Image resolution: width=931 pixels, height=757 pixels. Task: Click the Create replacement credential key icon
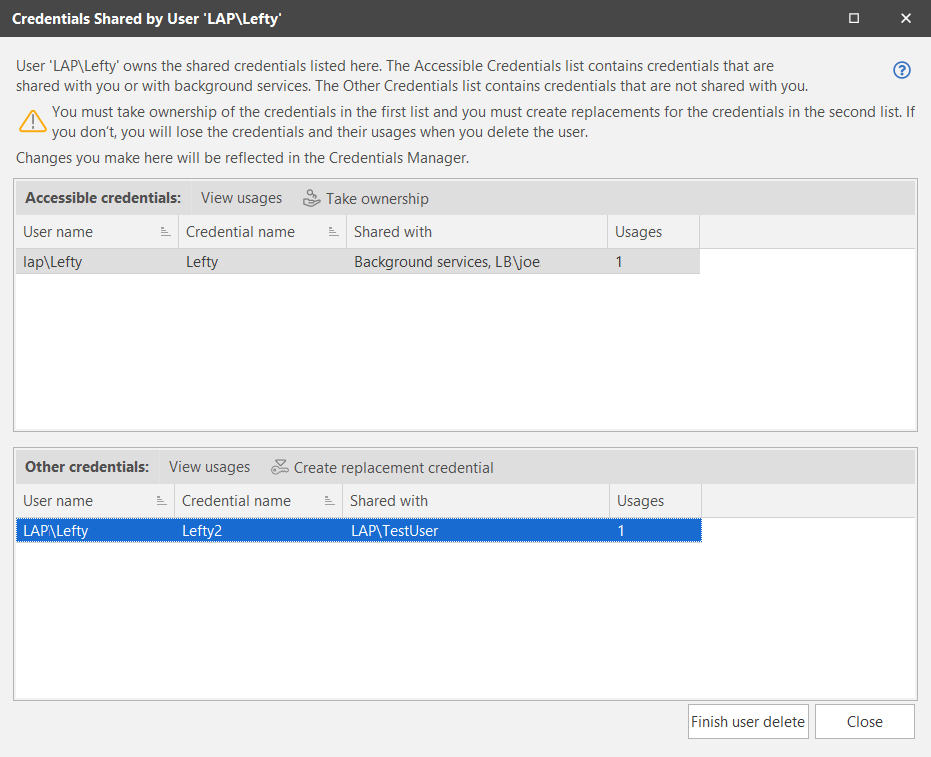[x=280, y=467]
